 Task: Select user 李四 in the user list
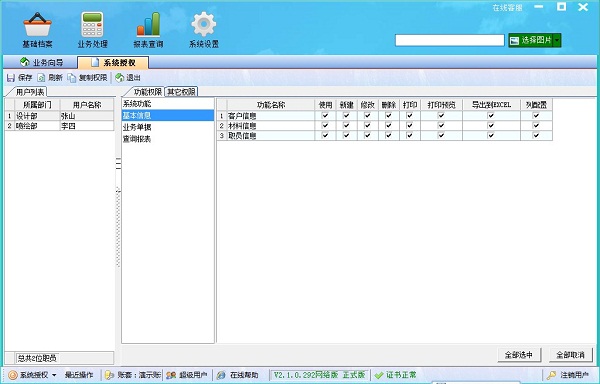pyautogui.click(x=86, y=125)
